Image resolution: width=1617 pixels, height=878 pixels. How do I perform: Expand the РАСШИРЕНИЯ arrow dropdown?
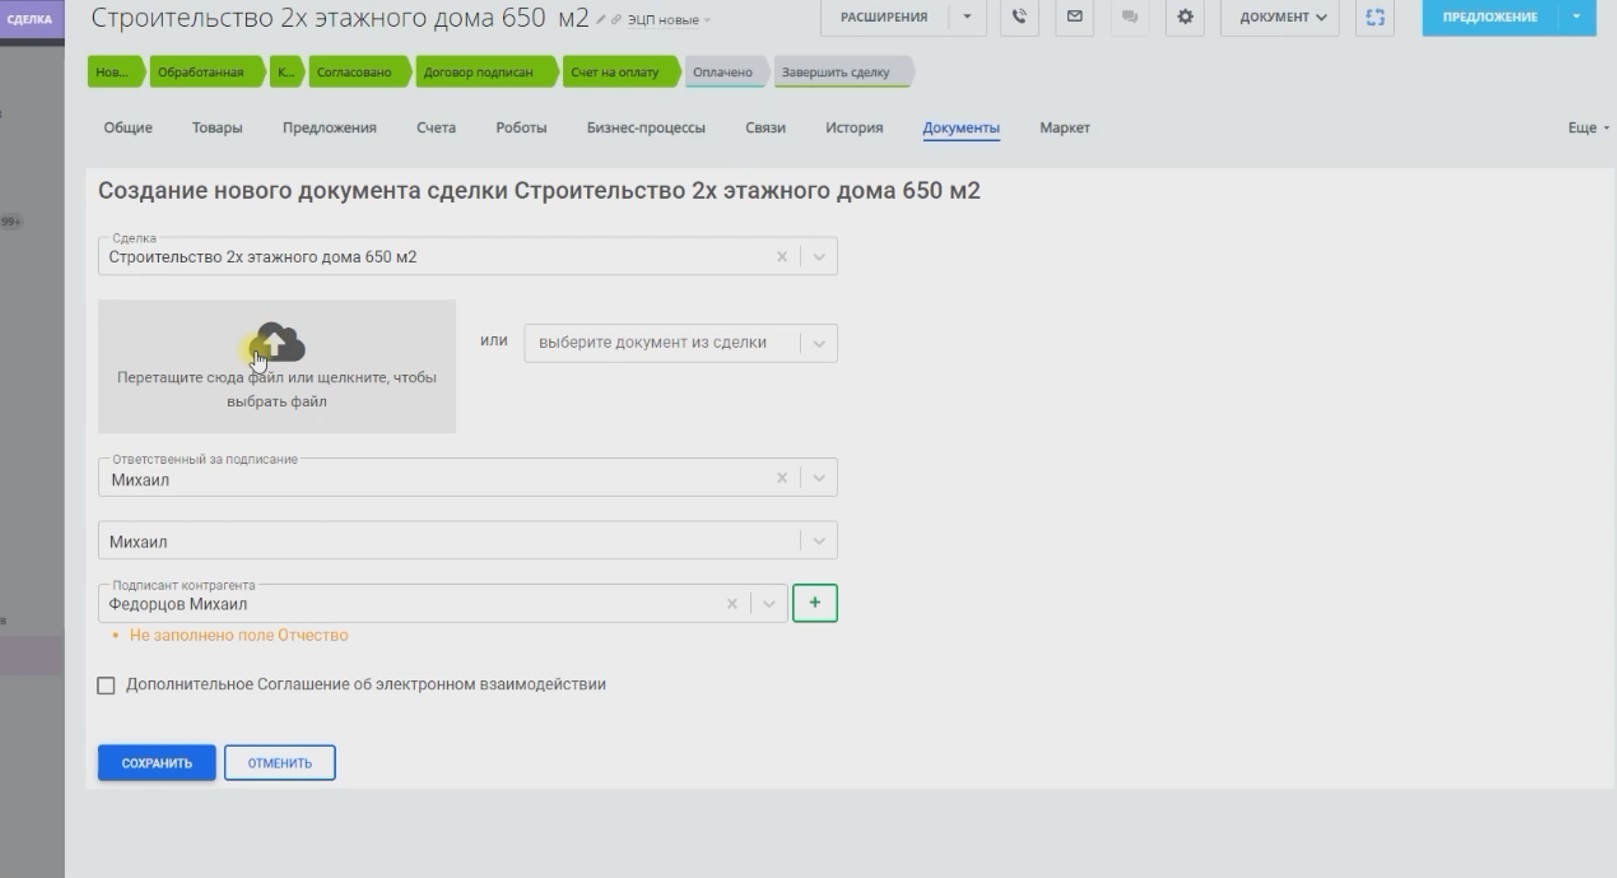click(x=966, y=17)
